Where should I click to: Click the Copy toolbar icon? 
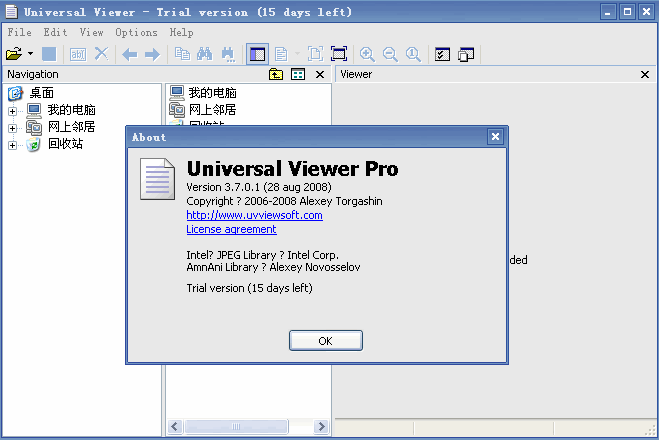182,54
